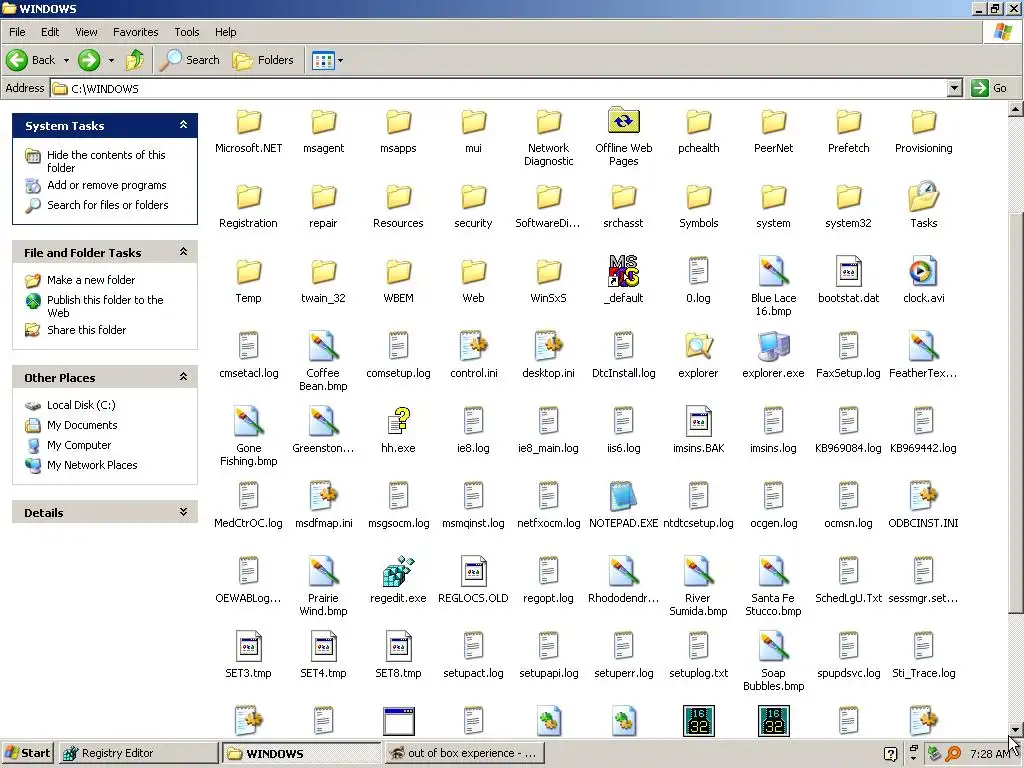Toggle the Folders pane button

(x=263, y=60)
